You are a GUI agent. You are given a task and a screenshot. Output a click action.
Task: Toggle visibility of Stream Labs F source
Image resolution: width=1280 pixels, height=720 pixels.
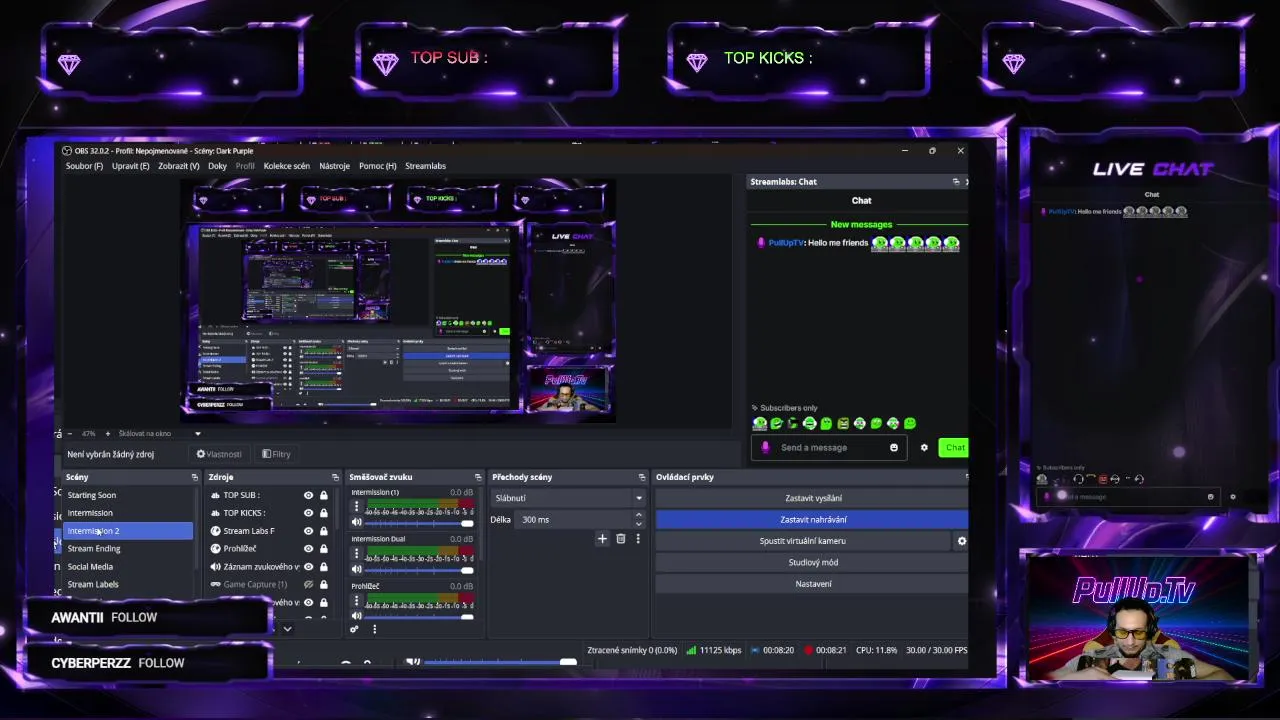click(x=308, y=531)
